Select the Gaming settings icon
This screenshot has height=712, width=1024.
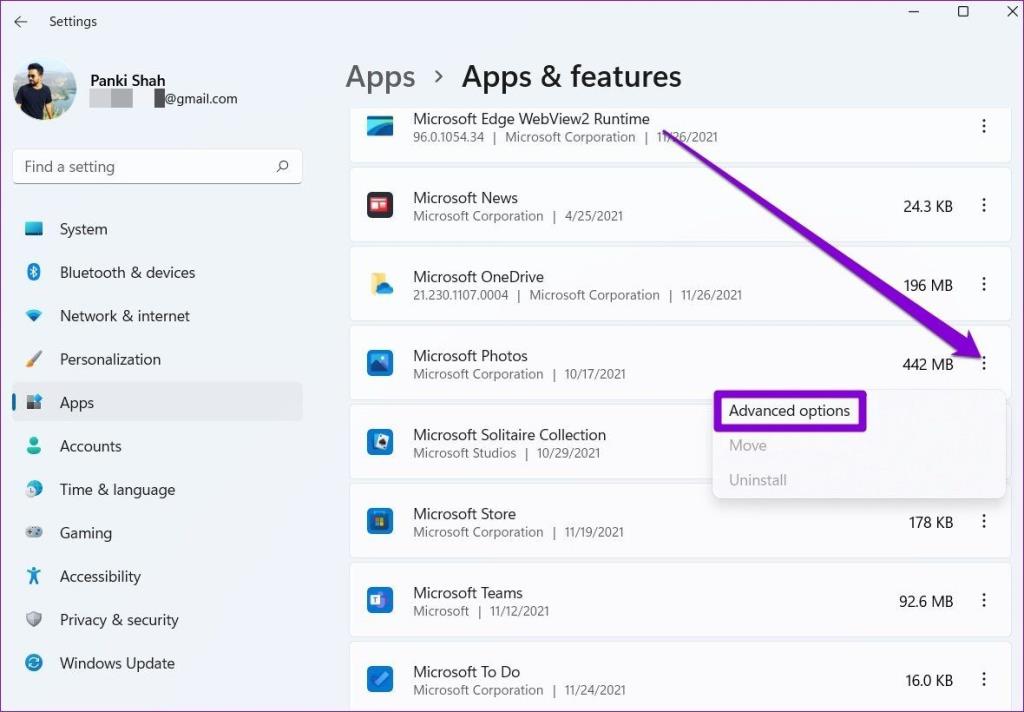[33, 533]
